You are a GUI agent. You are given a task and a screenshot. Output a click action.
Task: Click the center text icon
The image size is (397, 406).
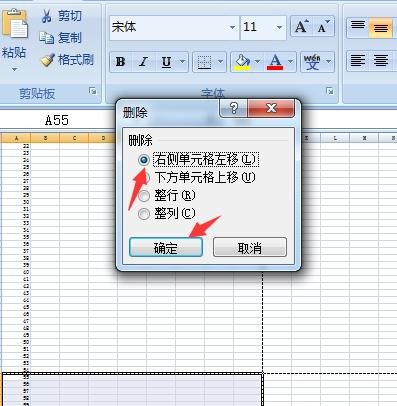pos(381,61)
